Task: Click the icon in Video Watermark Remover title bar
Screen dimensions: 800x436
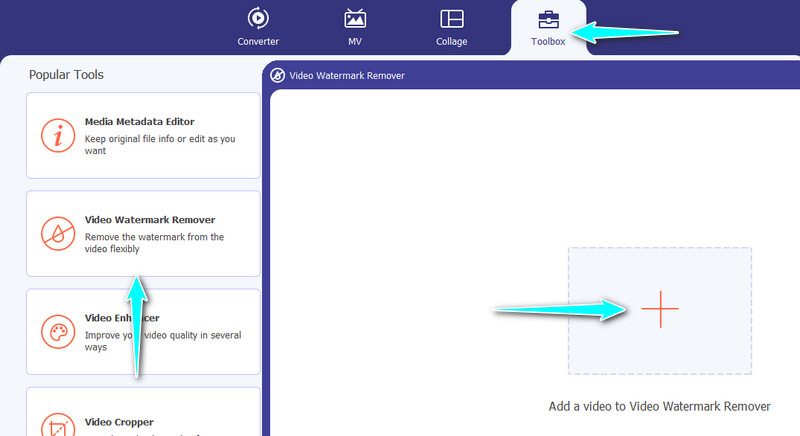Action: tap(277, 75)
